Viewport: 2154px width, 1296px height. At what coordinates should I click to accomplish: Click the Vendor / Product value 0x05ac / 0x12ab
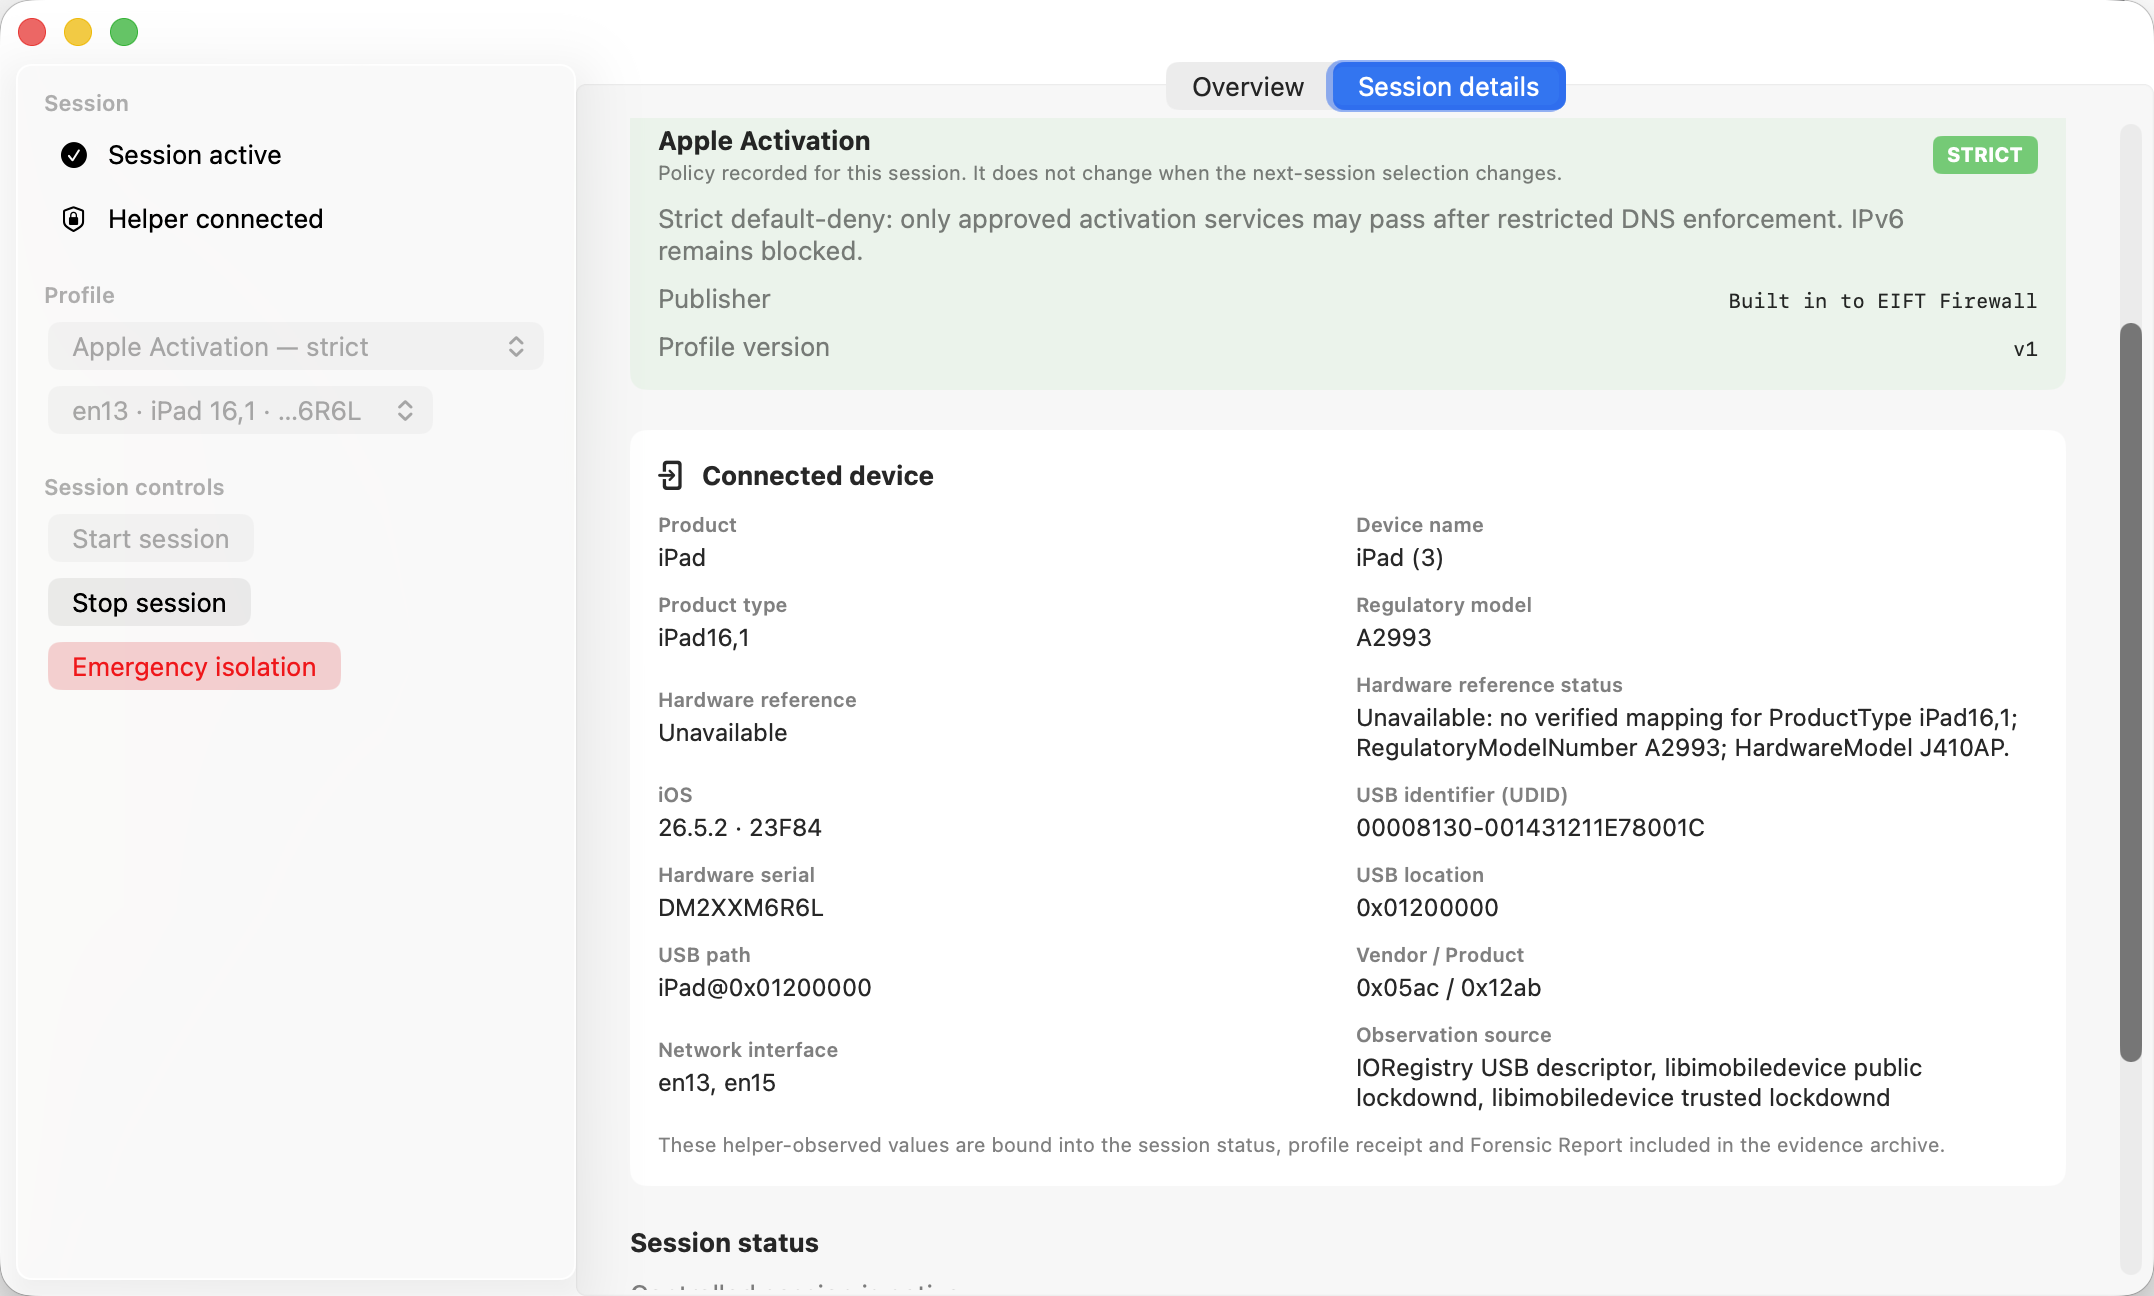coord(1448,988)
